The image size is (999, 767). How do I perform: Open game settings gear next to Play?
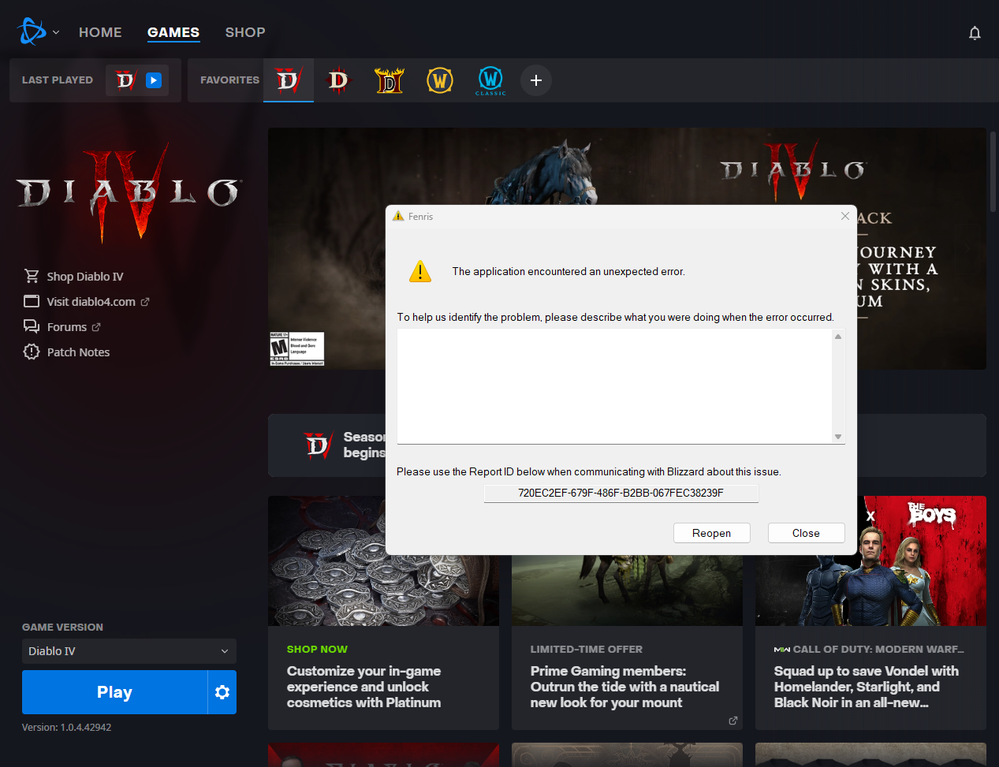point(222,692)
